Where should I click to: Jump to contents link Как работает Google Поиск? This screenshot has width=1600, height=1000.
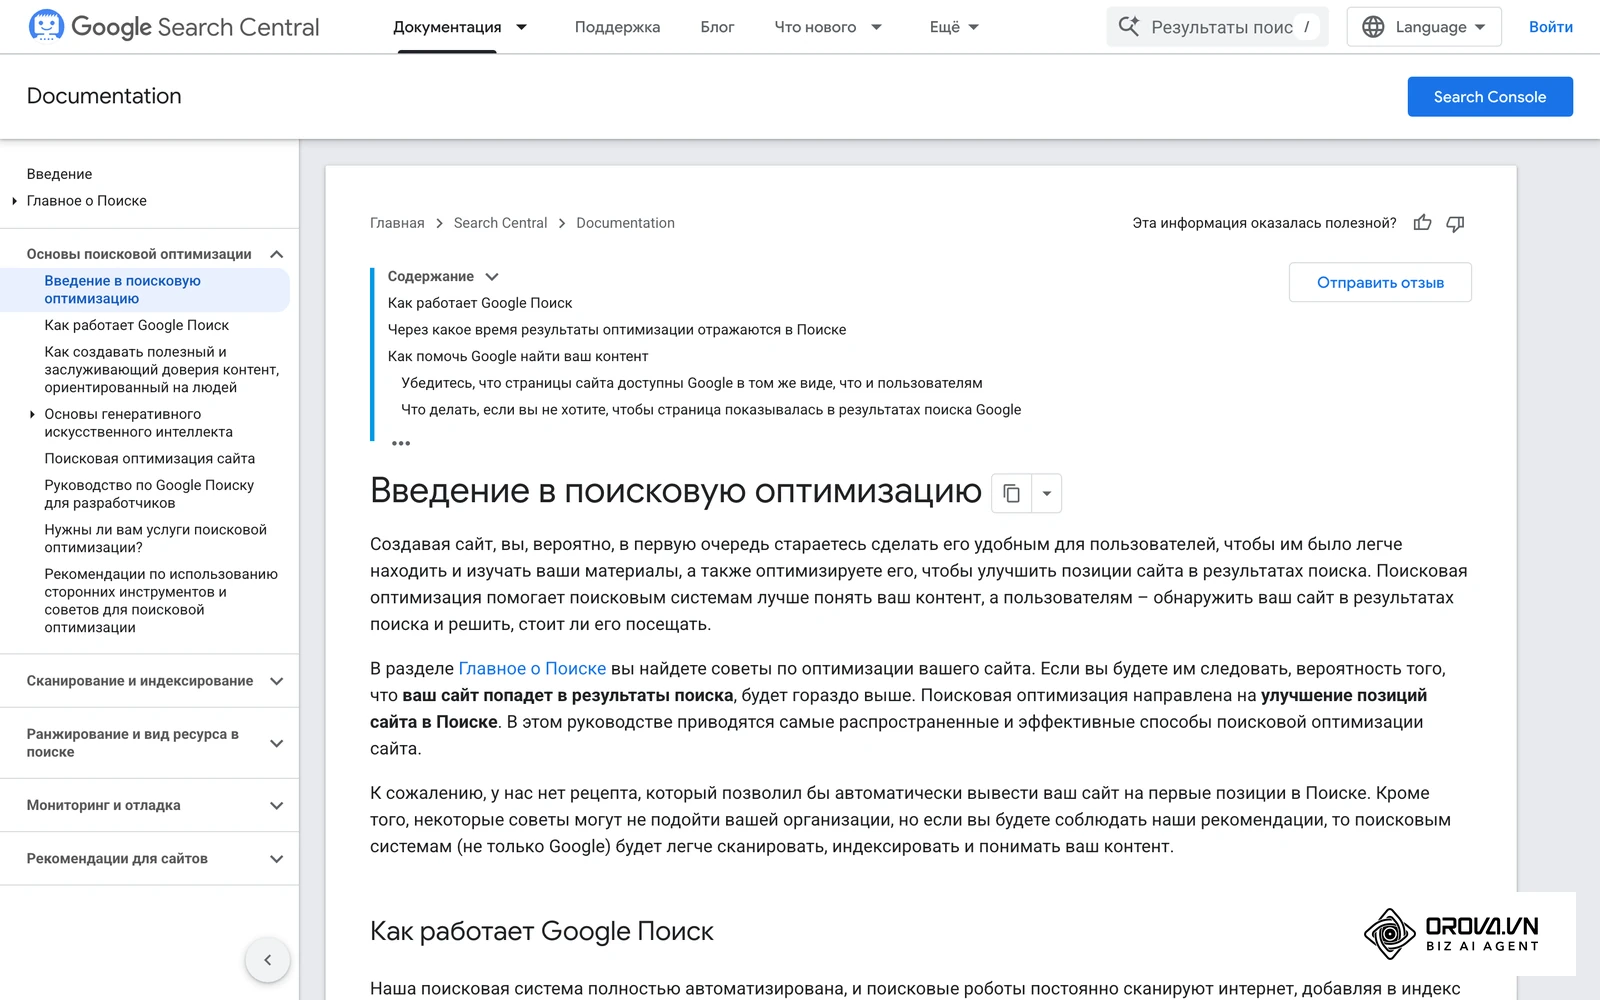480,303
